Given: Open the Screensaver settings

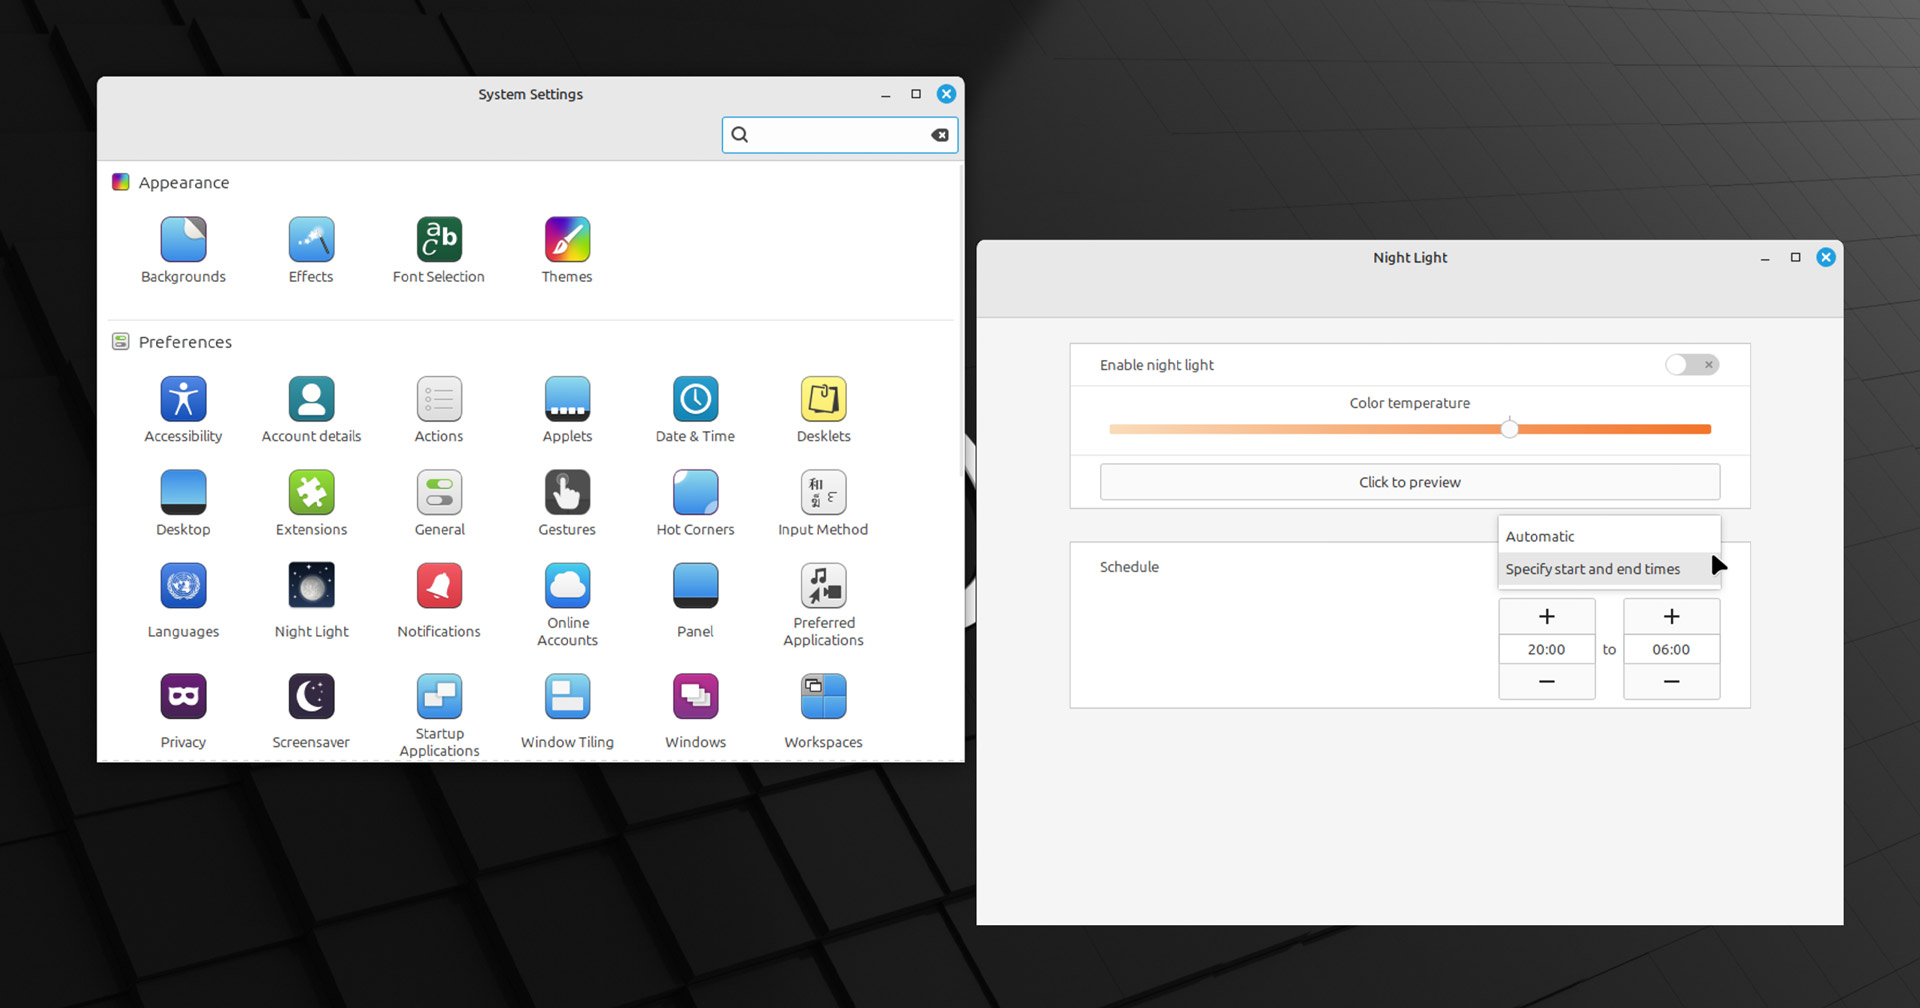Looking at the screenshot, I should (311, 696).
